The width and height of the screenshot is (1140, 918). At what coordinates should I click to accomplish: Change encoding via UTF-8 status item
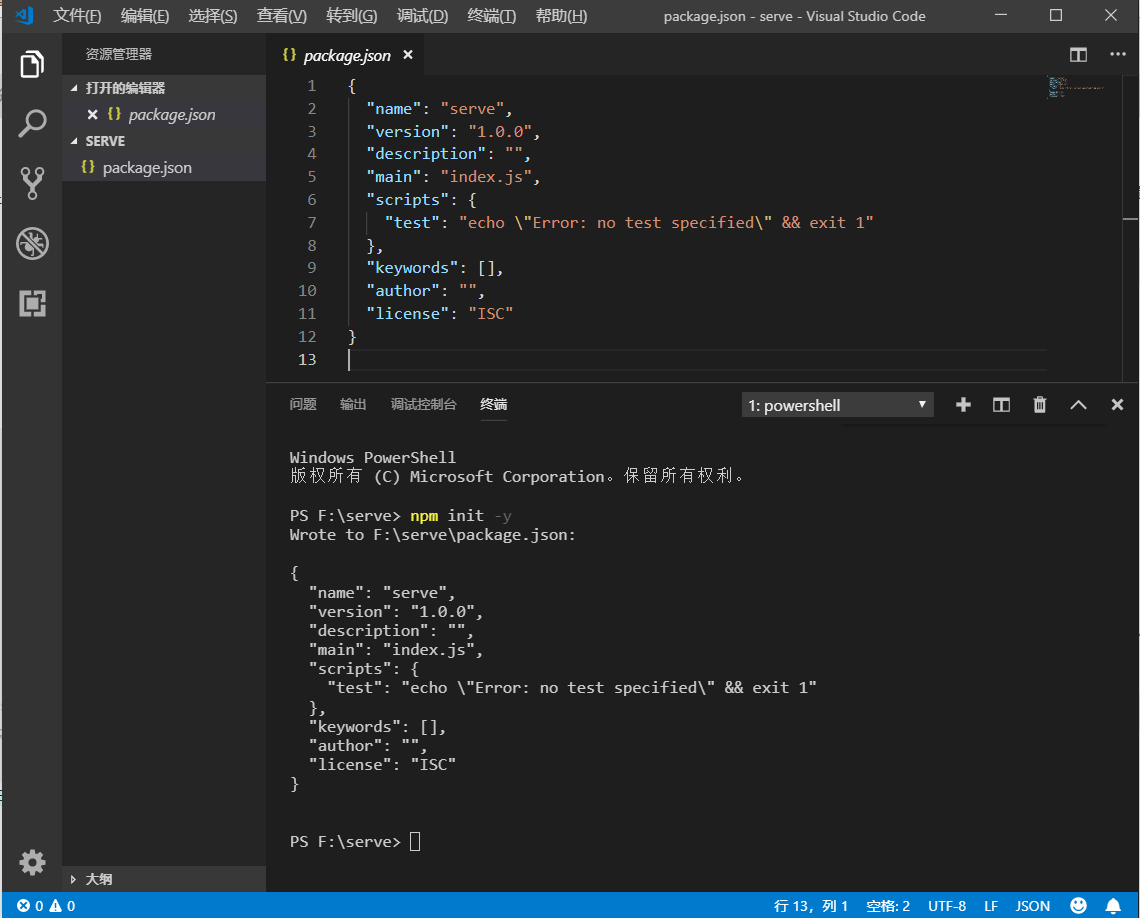(947, 906)
